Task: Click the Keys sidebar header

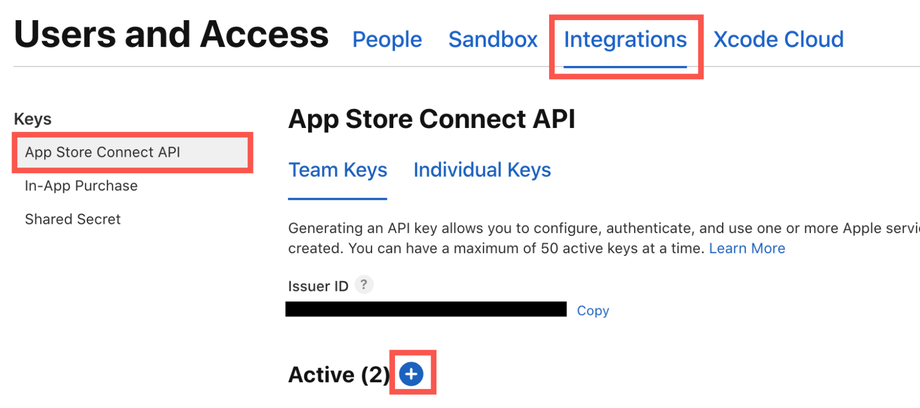Action: coord(32,119)
